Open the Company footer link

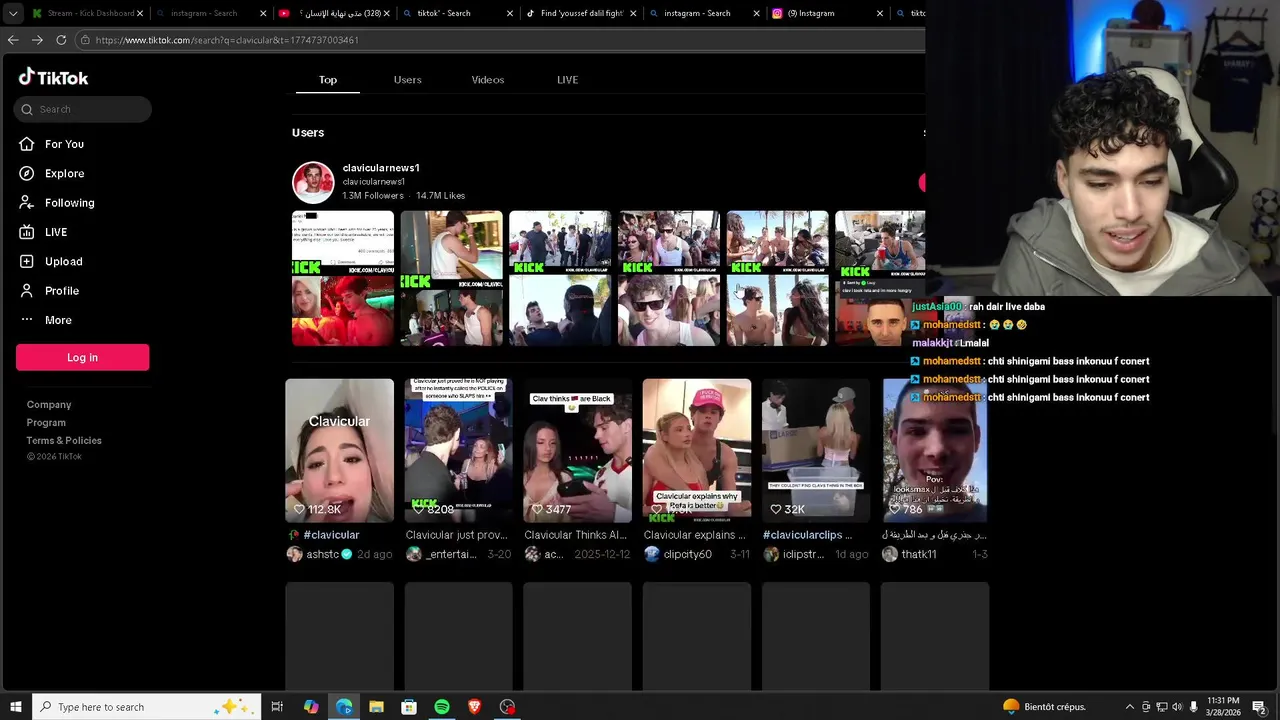(49, 405)
